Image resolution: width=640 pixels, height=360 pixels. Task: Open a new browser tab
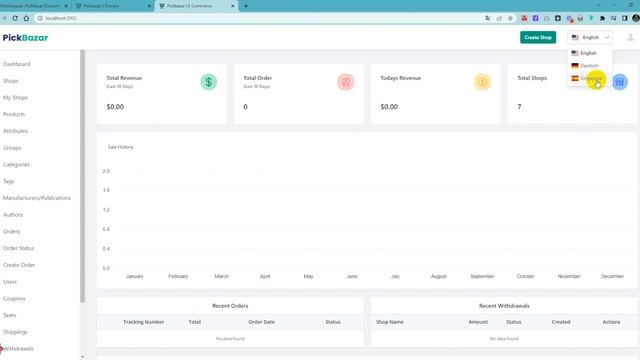(x=246, y=6)
